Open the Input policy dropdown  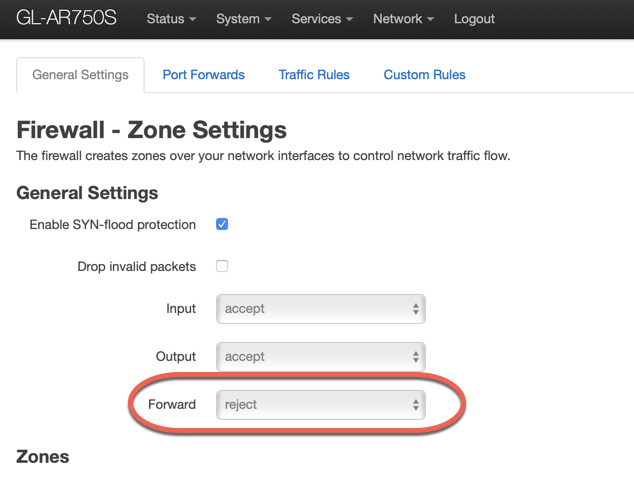click(x=320, y=309)
